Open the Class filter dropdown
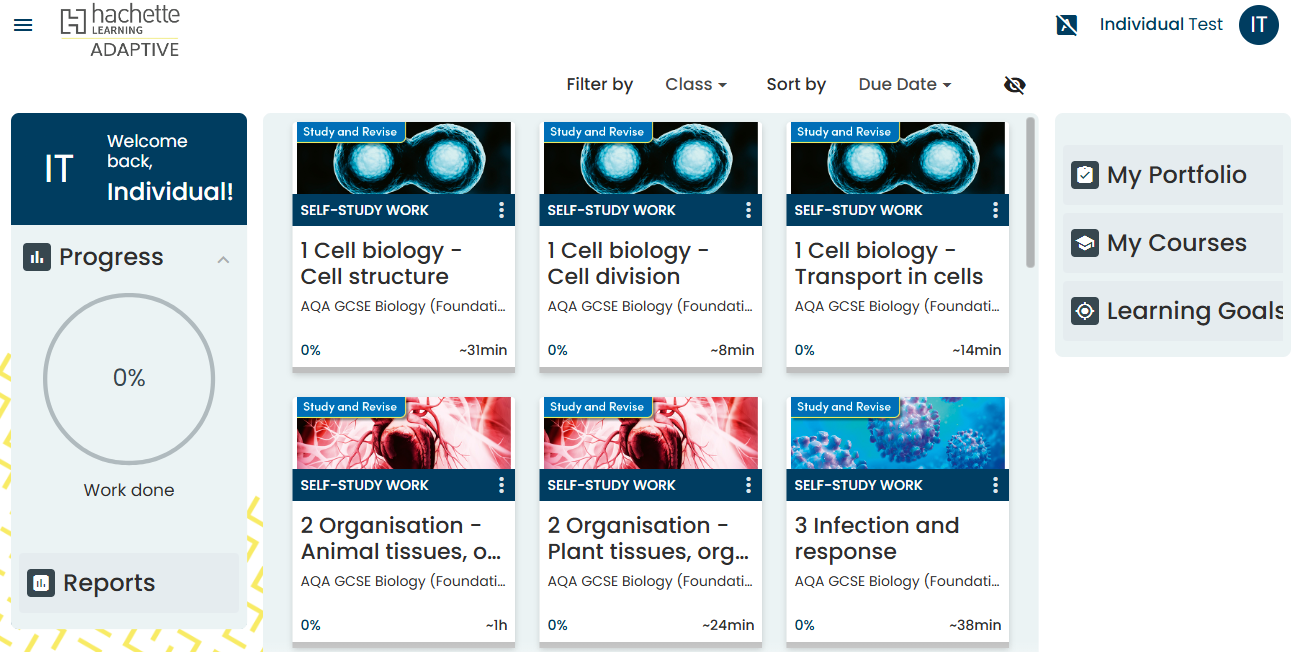 click(x=696, y=85)
